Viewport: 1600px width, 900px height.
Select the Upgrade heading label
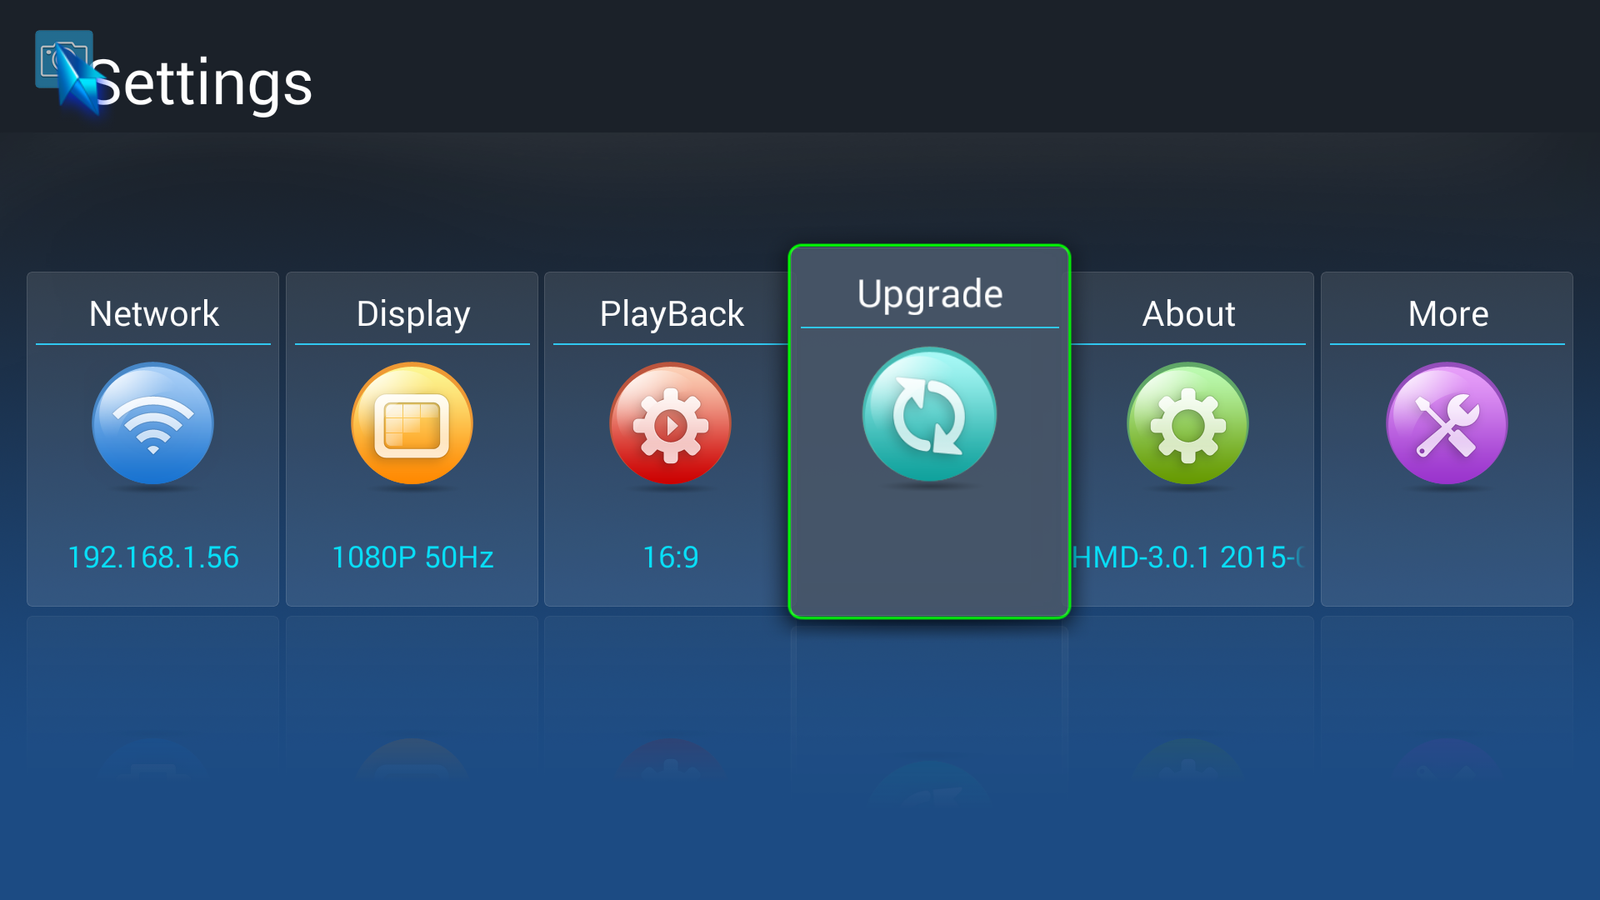(929, 294)
